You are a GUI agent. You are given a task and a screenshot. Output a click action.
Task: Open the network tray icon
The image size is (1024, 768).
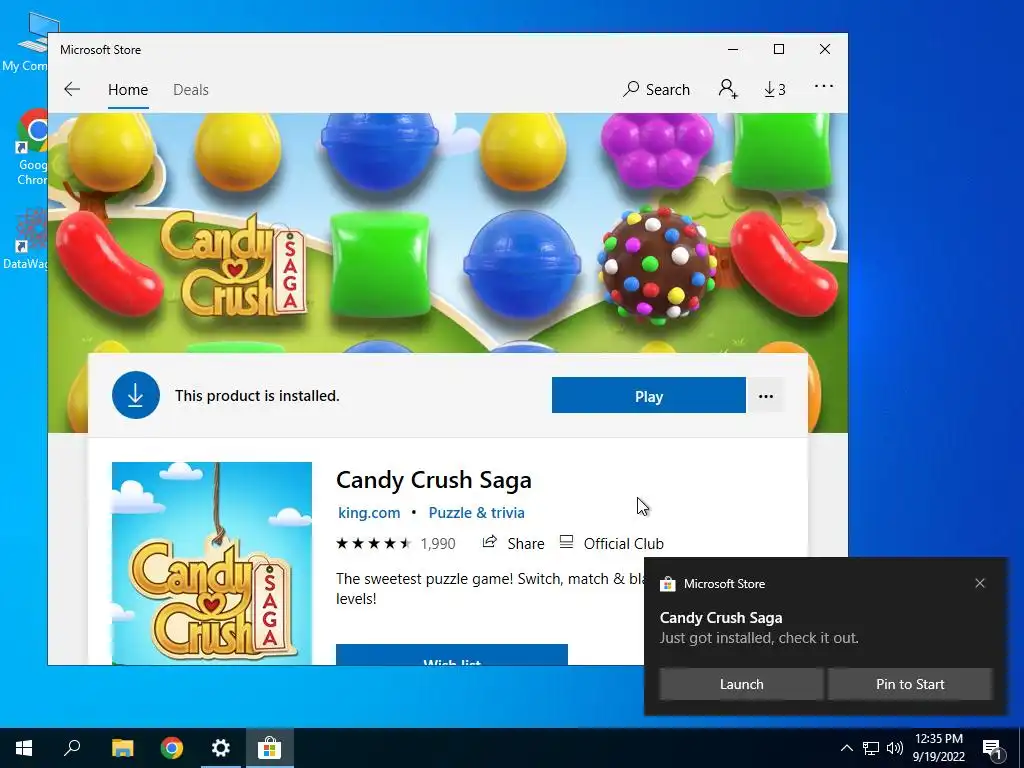pos(871,748)
